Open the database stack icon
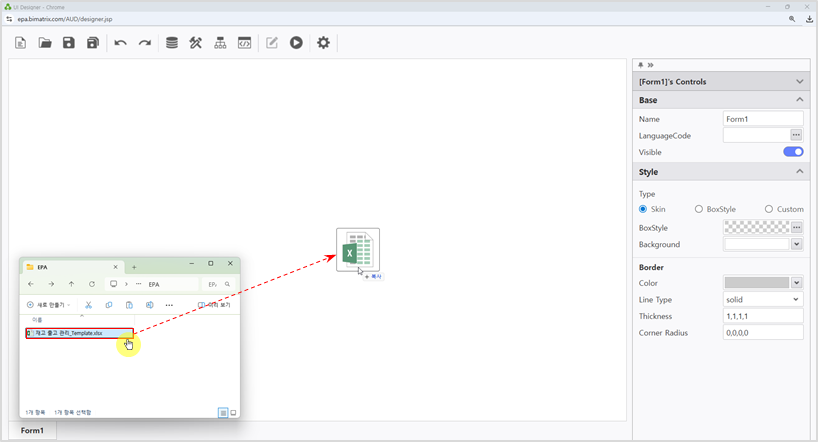 click(x=172, y=43)
